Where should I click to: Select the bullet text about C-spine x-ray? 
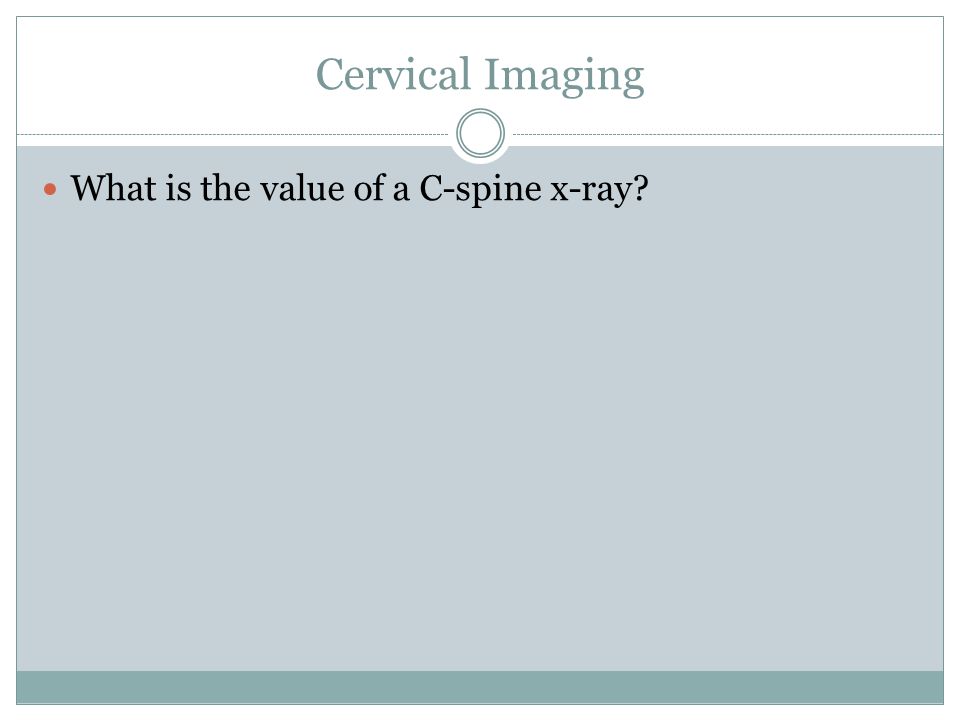pyautogui.click(x=359, y=189)
